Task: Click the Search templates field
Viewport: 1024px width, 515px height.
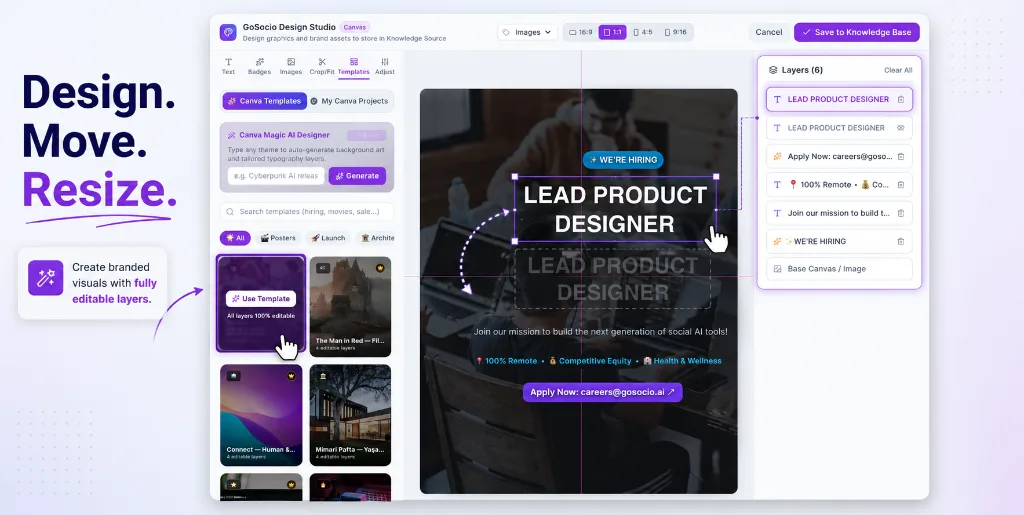Action: coord(307,211)
